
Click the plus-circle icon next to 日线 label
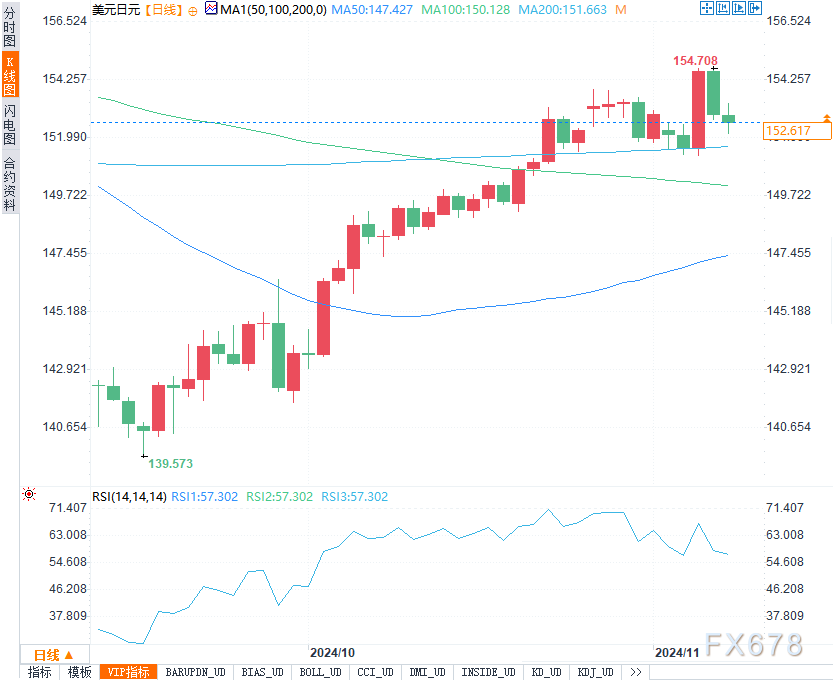[193, 9]
